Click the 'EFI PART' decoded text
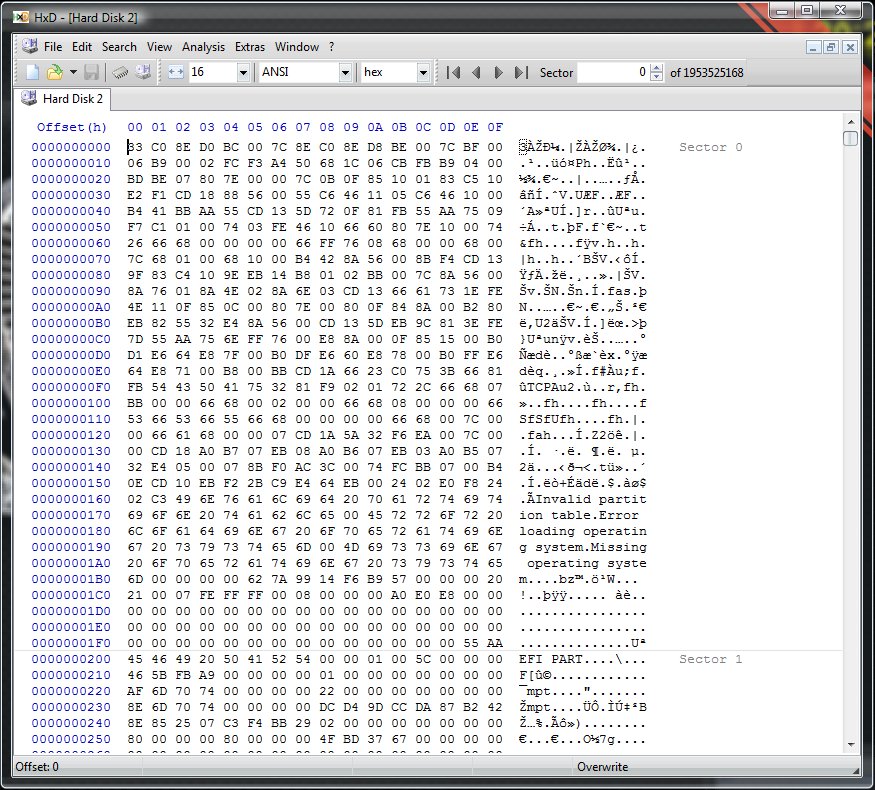875x790 pixels. pyautogui.click(x=551, y=659)
